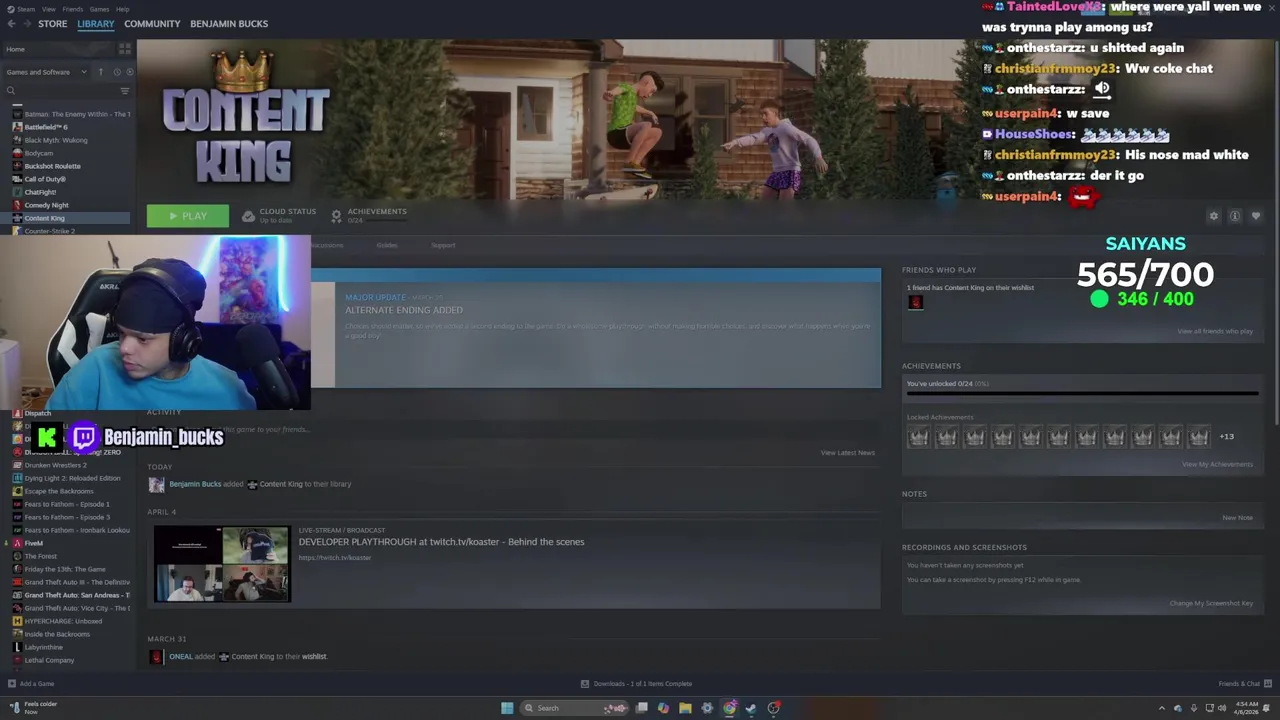Image resolution: width=1280 pixels, height=720 pixels.
Task: Click the library search magnifier icon
Action: 11,91
